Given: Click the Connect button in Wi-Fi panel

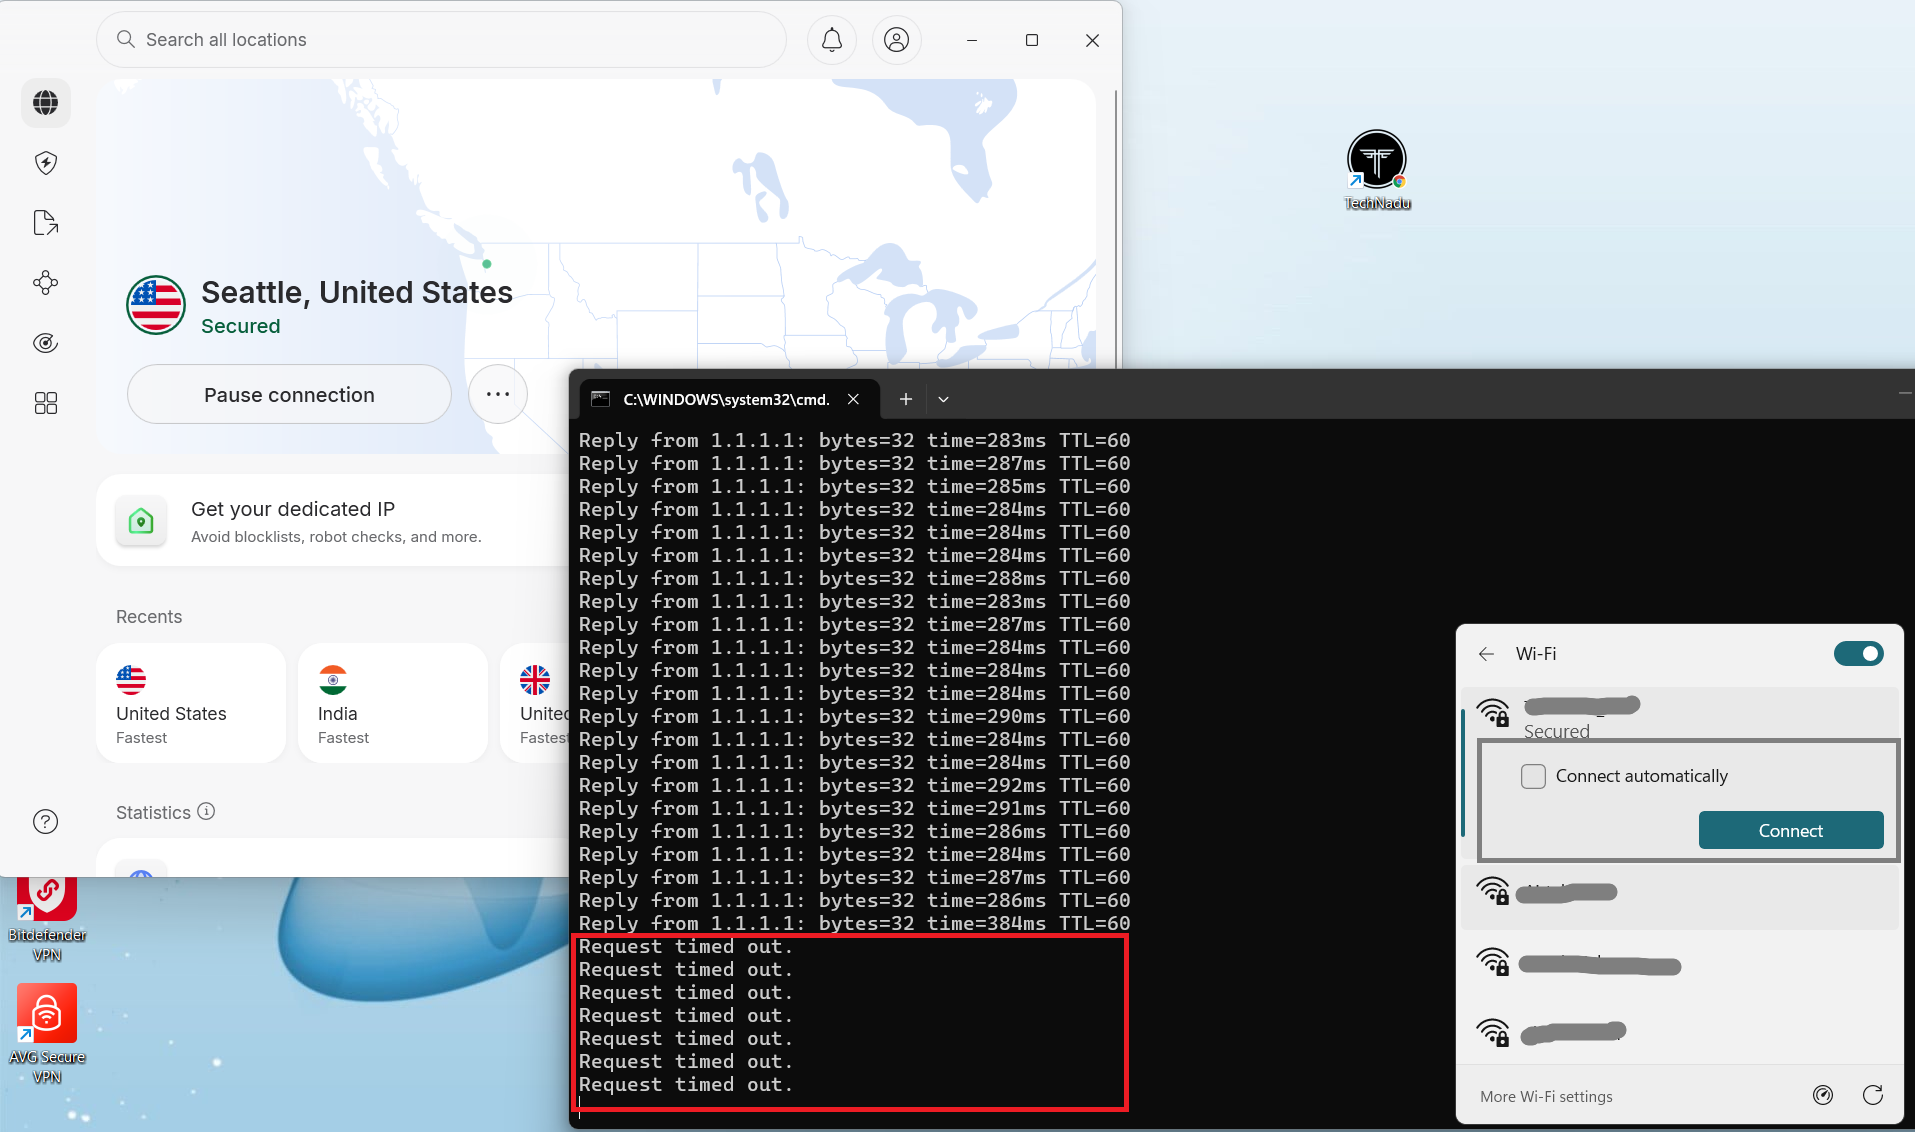Looking at the screenshot, I should tap(1791, 830).
